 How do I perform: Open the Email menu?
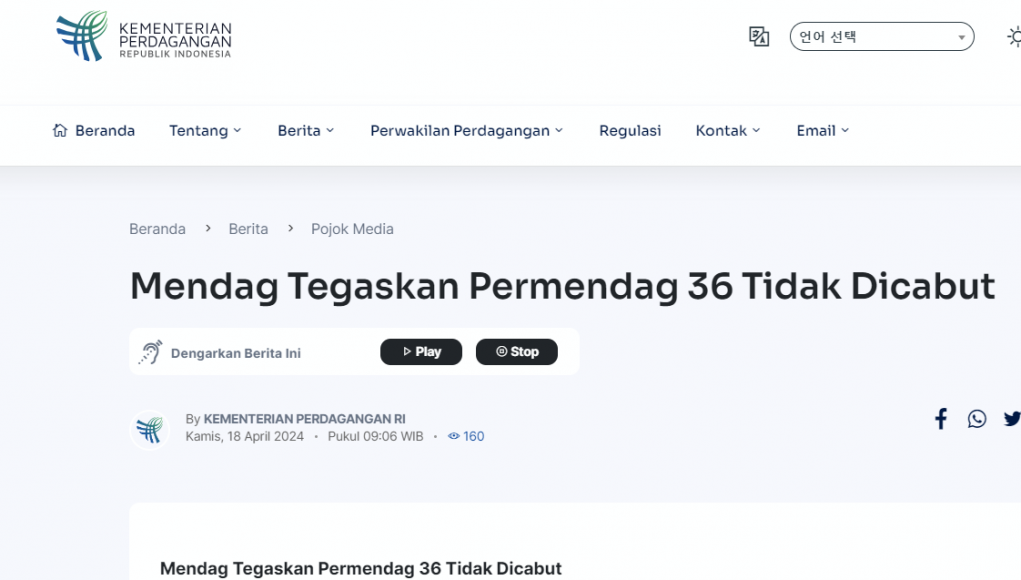tap(822, 131)
